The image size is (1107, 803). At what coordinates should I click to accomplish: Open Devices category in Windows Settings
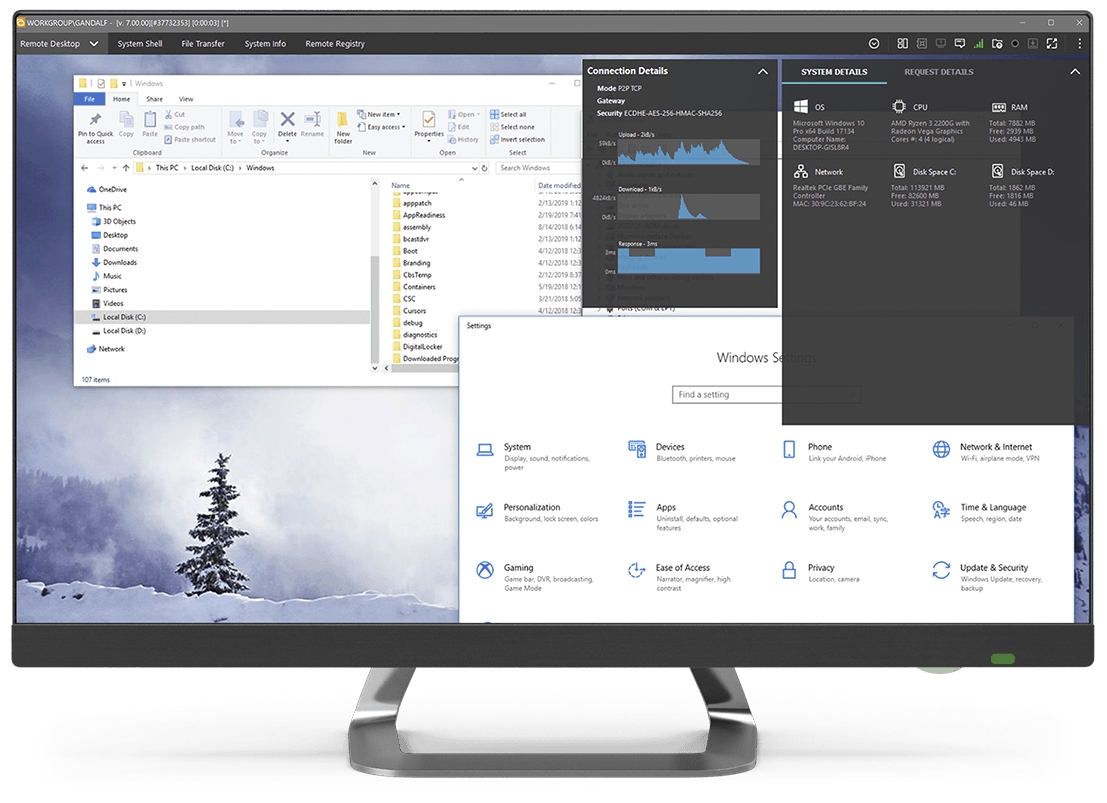coord(681,452)
